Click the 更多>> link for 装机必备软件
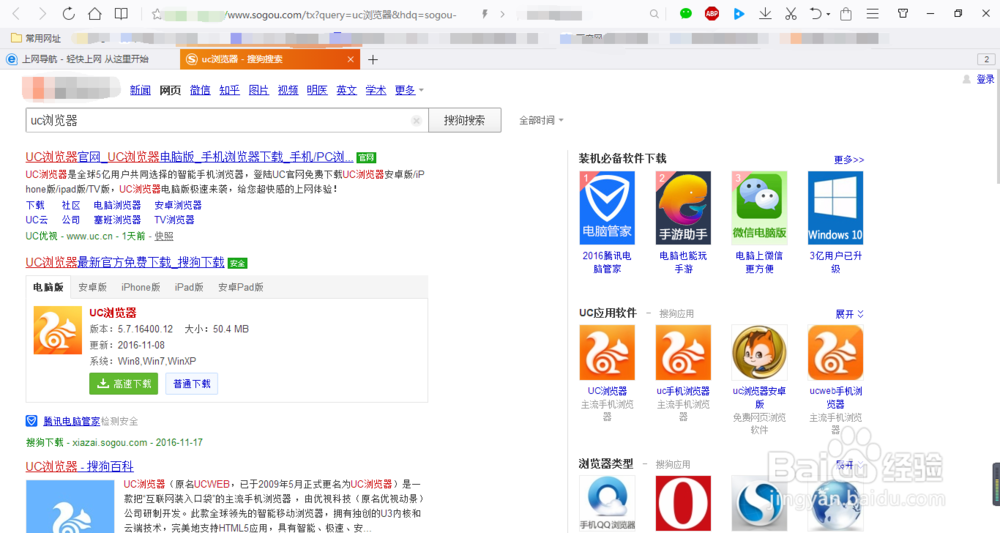Image resolution: width=1000 pixels, height=533 pixels. tap(849, 159)
